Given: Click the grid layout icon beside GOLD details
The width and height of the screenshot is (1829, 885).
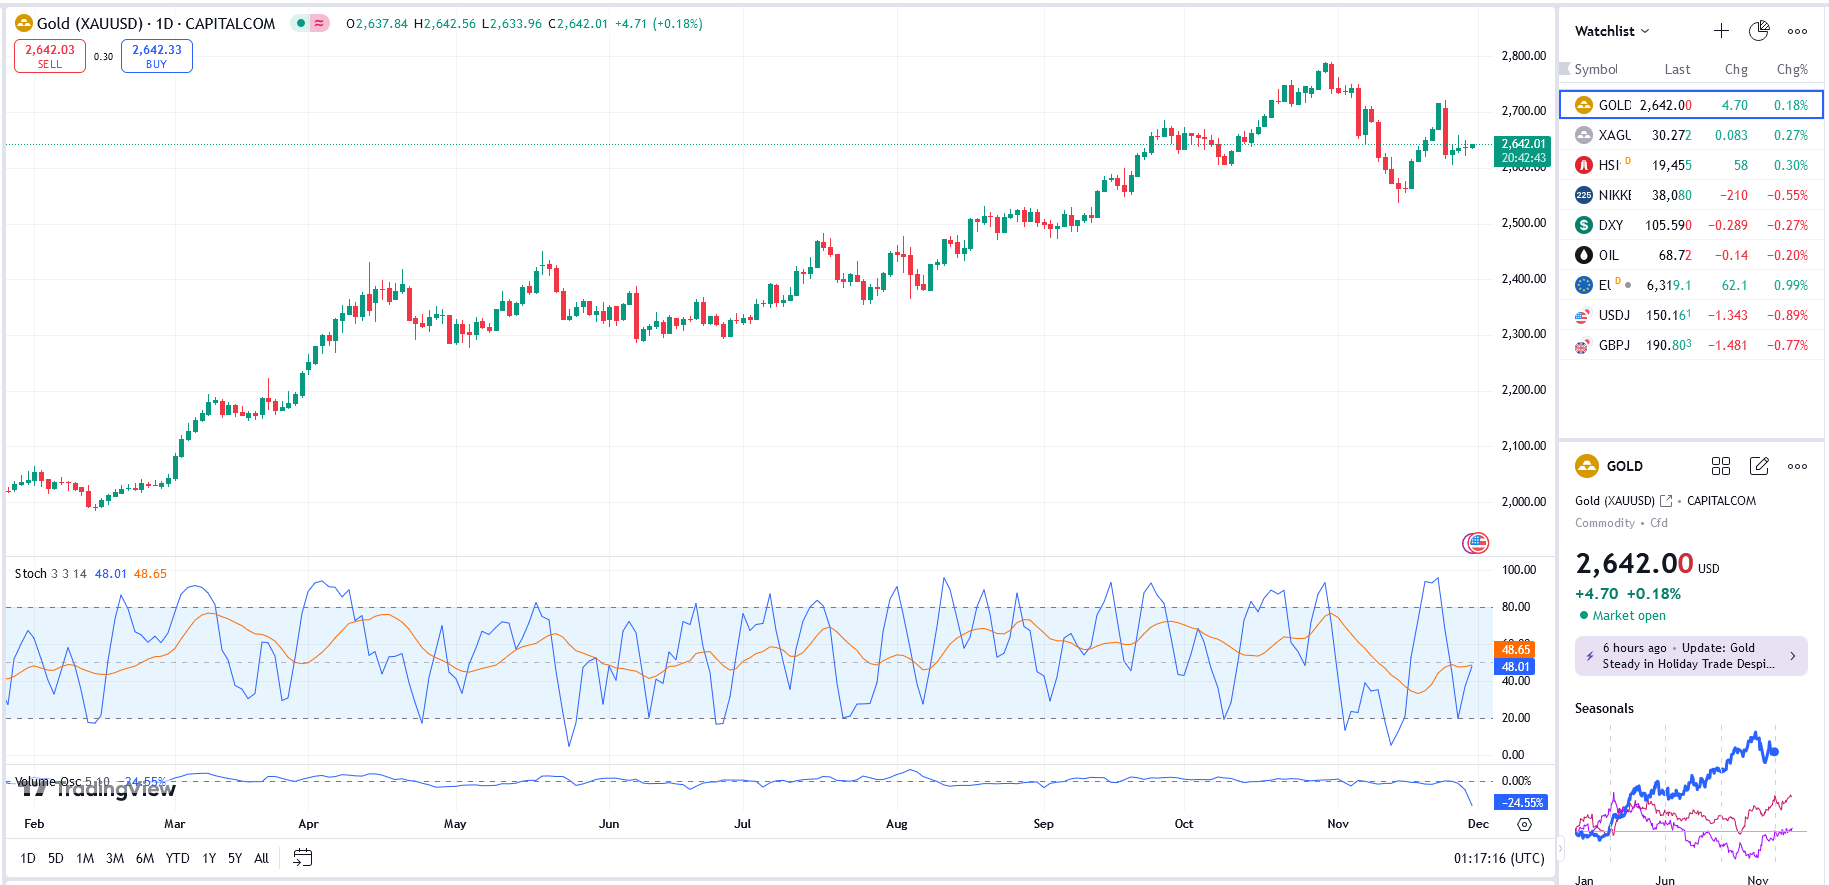Looking at the screenshot, I should pyautogui.click(x=1721, y=466).
